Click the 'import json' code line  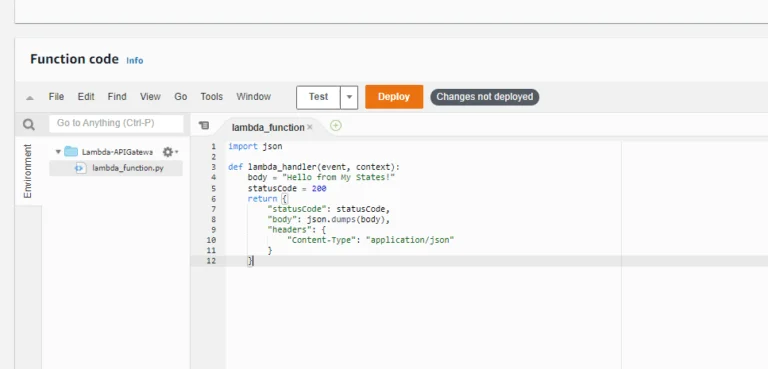[255, 147]
